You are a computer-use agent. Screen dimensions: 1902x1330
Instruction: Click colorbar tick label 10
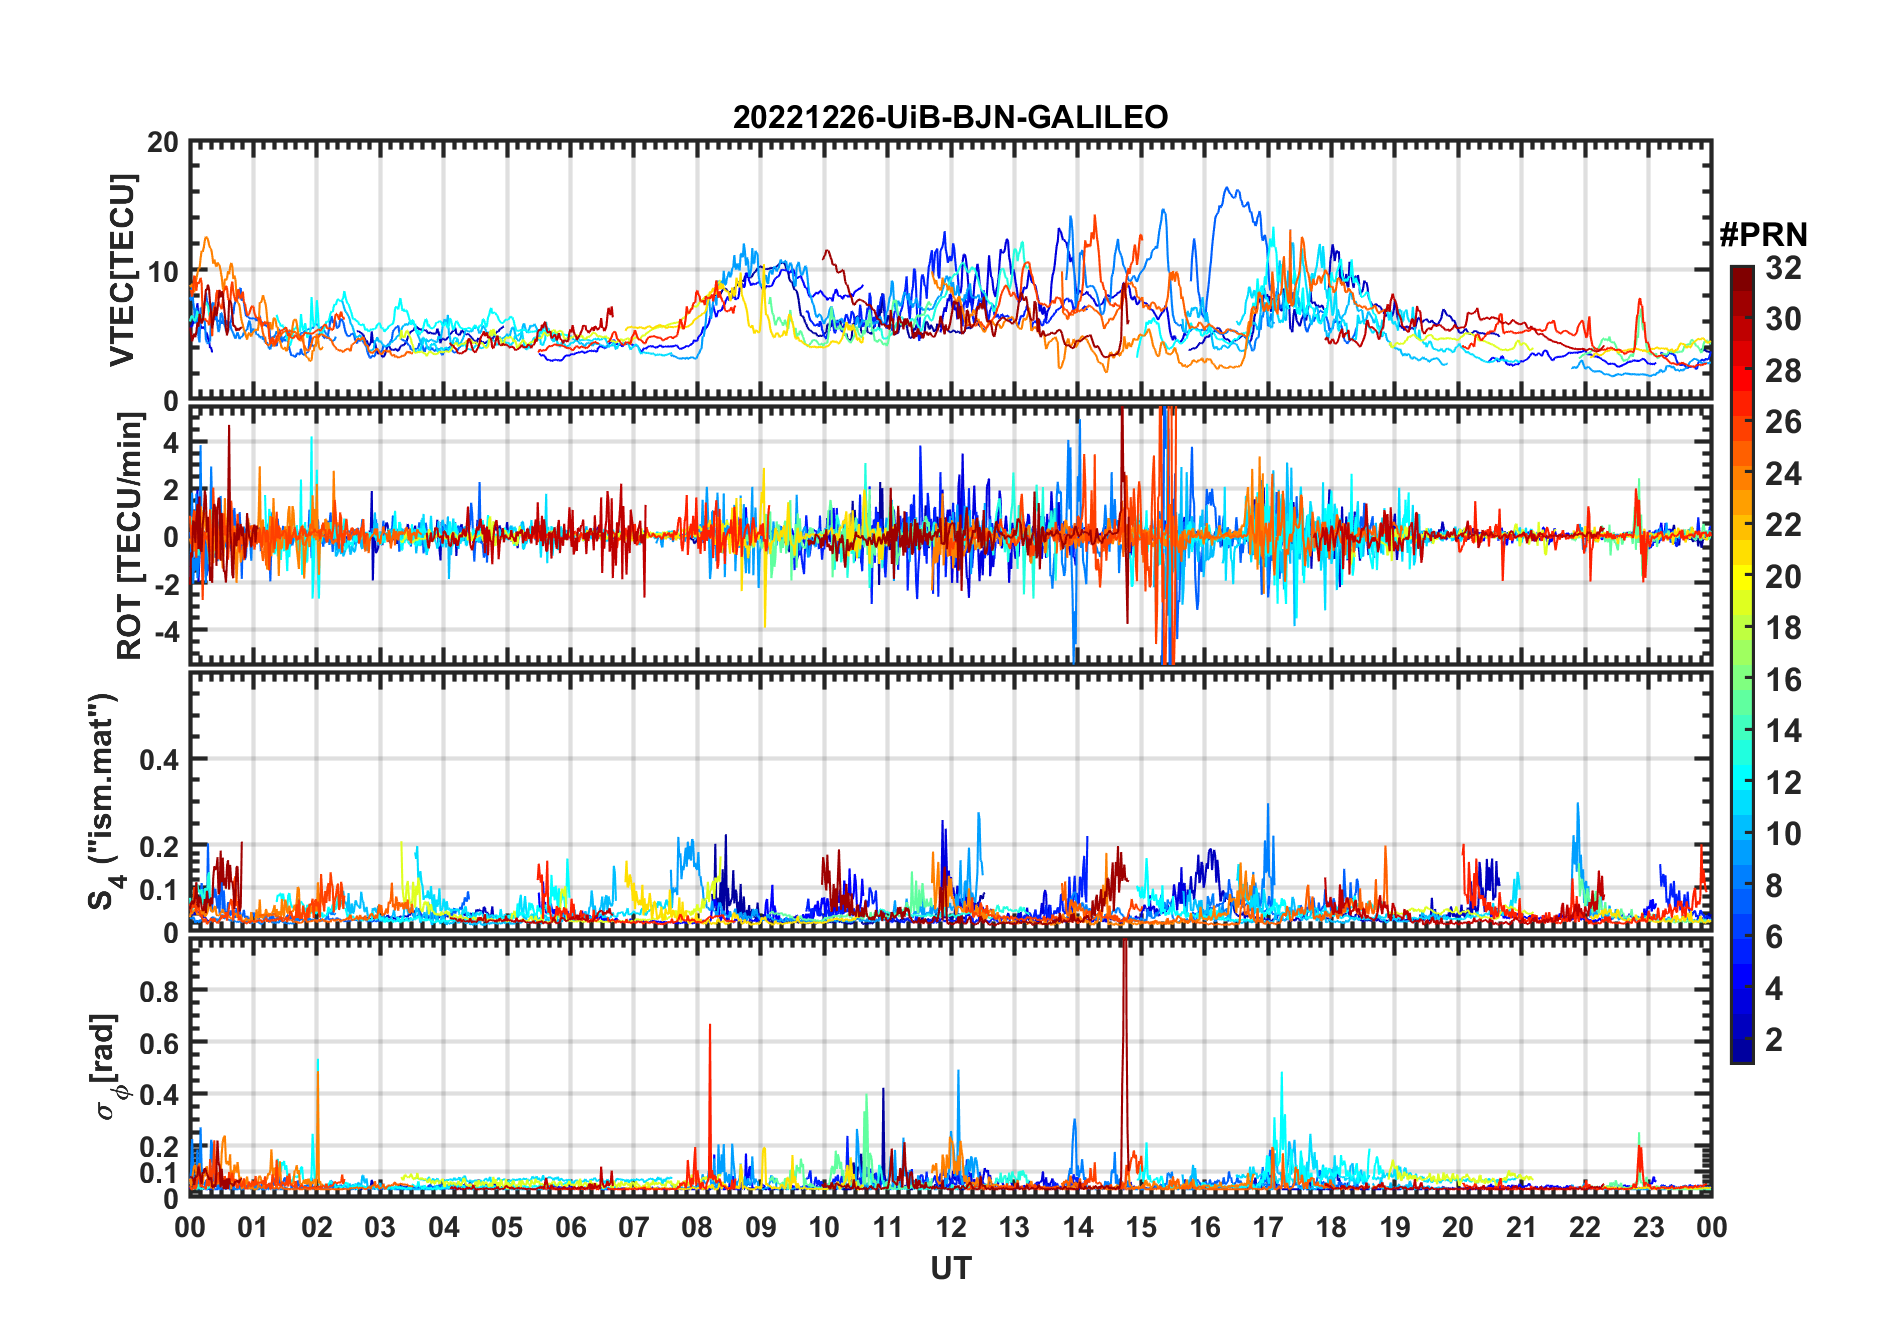point(1783,834)
